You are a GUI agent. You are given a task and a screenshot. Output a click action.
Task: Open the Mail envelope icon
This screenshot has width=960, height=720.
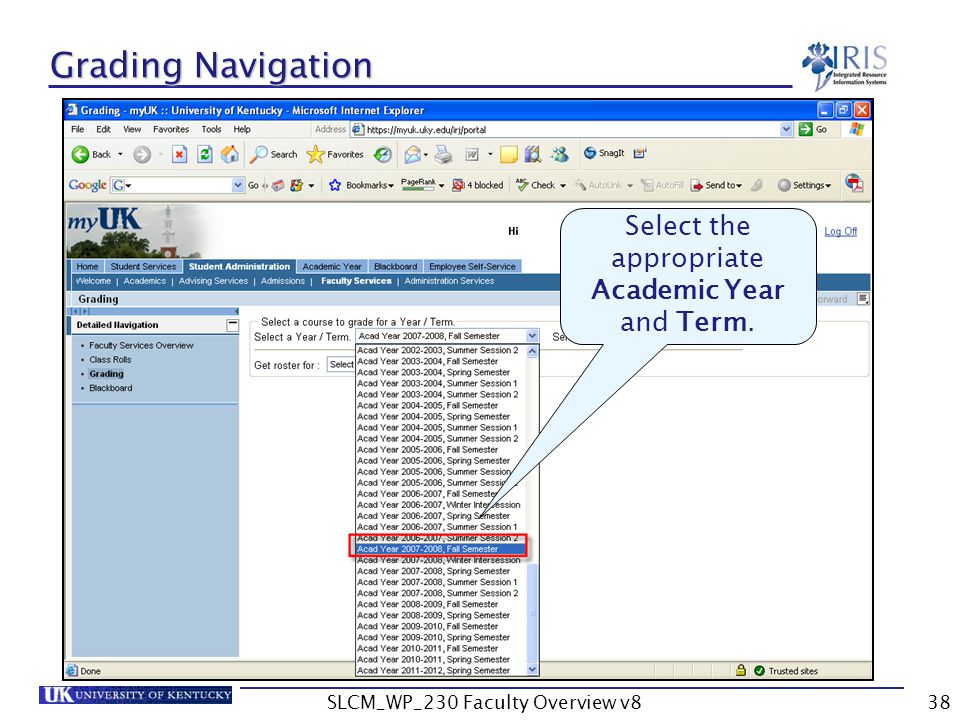pos(413,154)
